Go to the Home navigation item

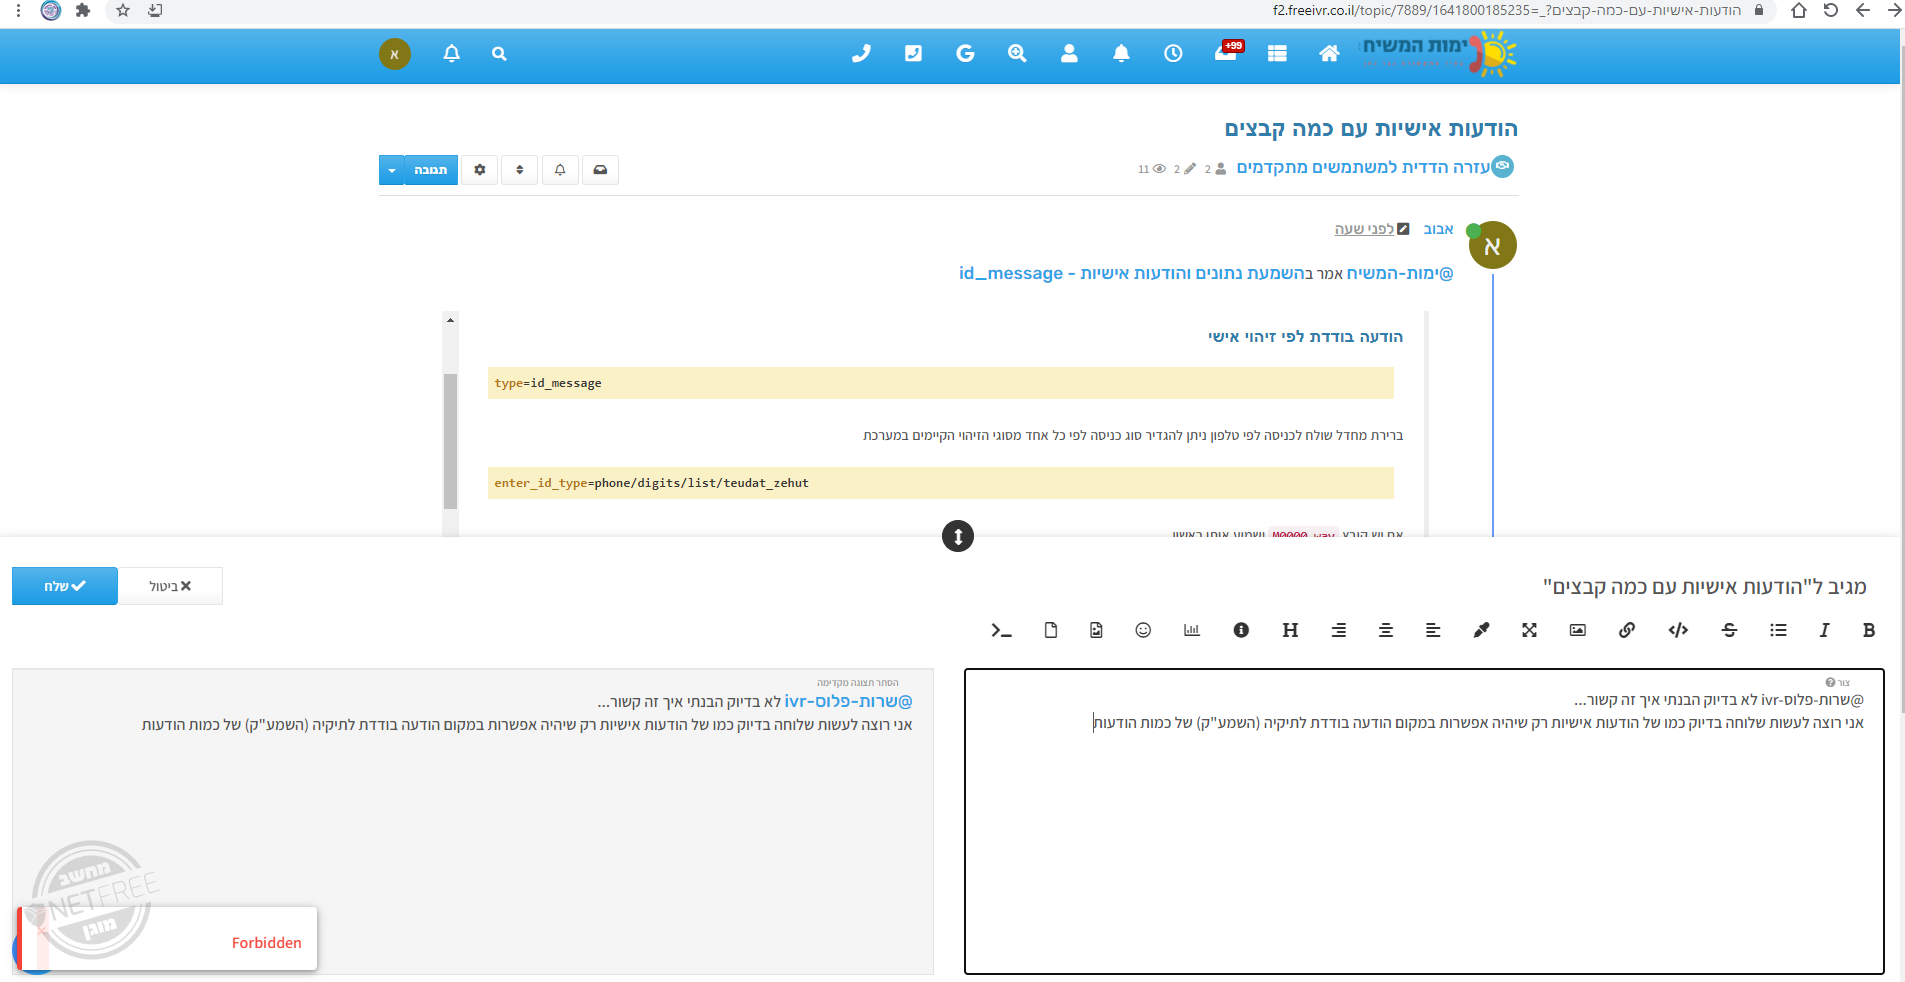pos(1329,54)
